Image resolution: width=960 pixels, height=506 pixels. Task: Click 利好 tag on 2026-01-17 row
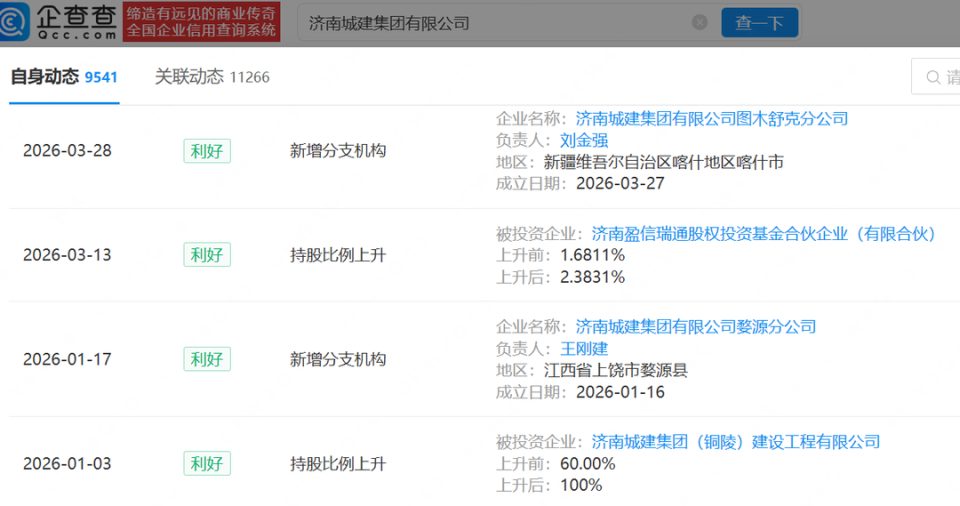[207, 359]
